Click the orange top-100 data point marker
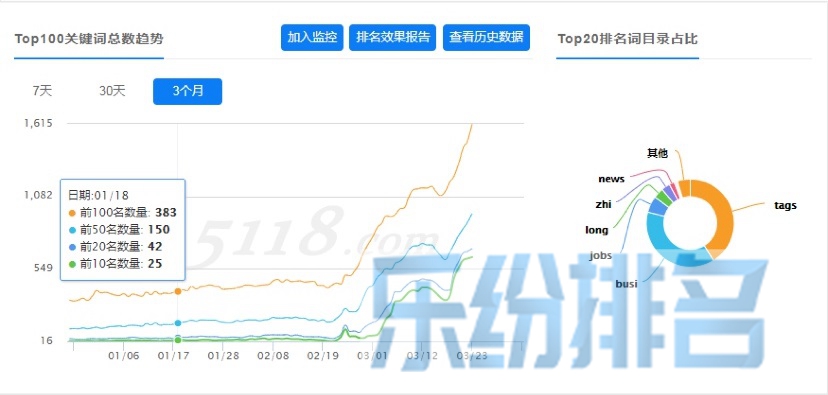This screenshot has height=395, width=828. 178,291
